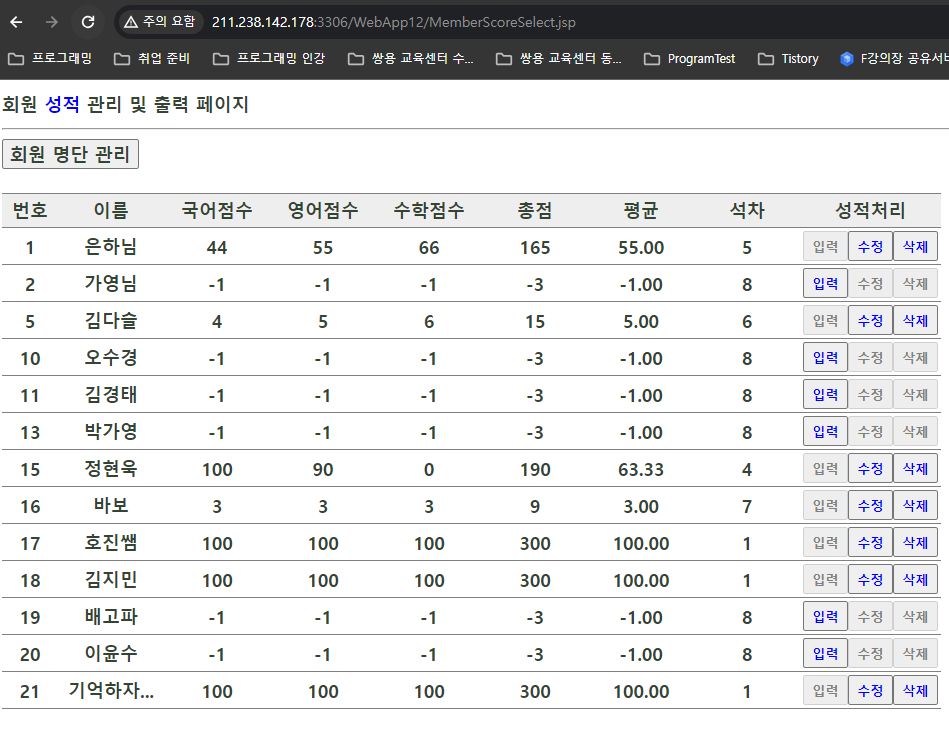Click 입력 button for 배고파 row

(x=825, y=616)
